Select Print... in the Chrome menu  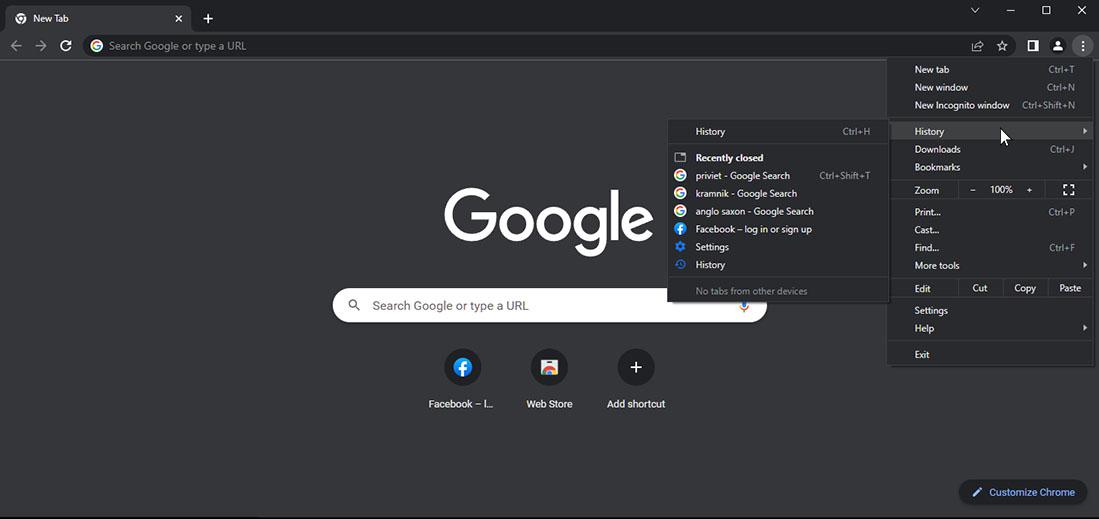[990, 212]
